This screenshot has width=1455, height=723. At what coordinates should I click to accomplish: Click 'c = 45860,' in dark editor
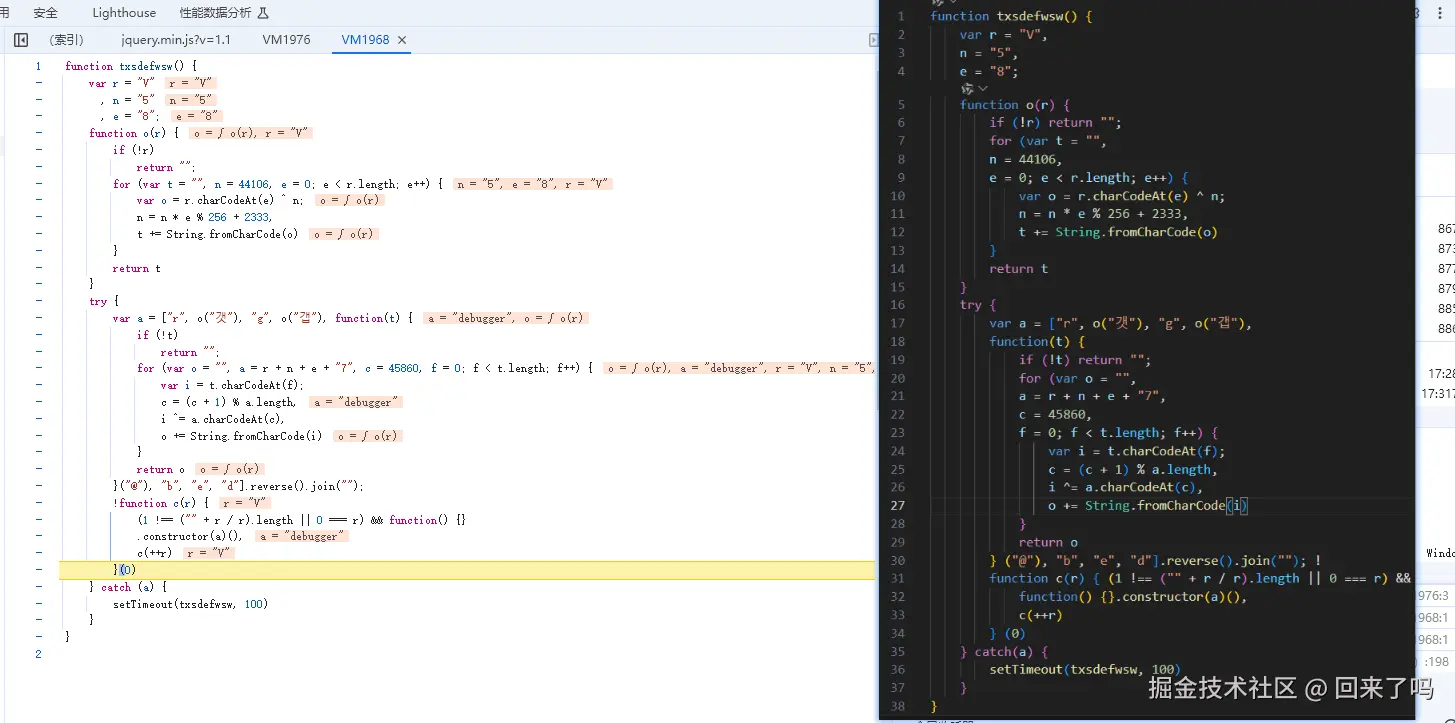[x=1055, y=415]
